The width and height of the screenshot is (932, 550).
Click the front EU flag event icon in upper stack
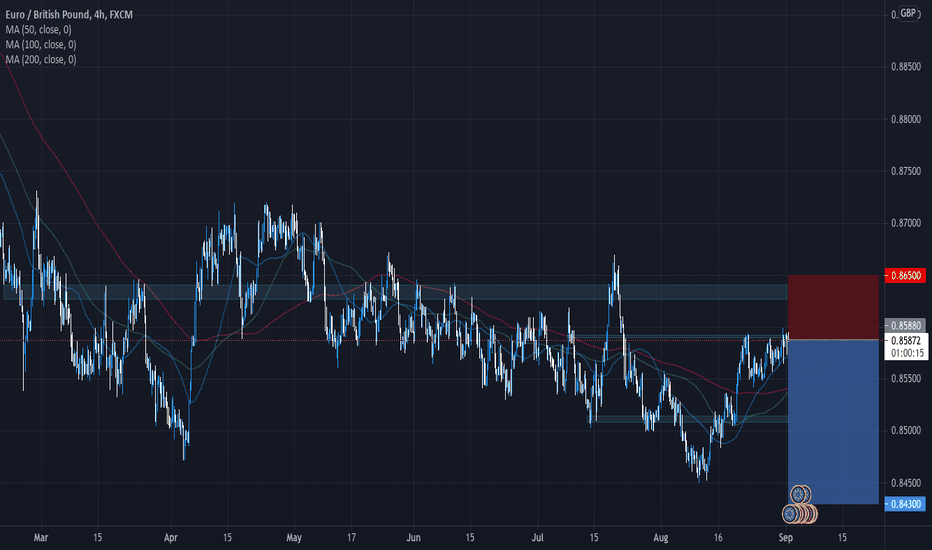point(798,494)
